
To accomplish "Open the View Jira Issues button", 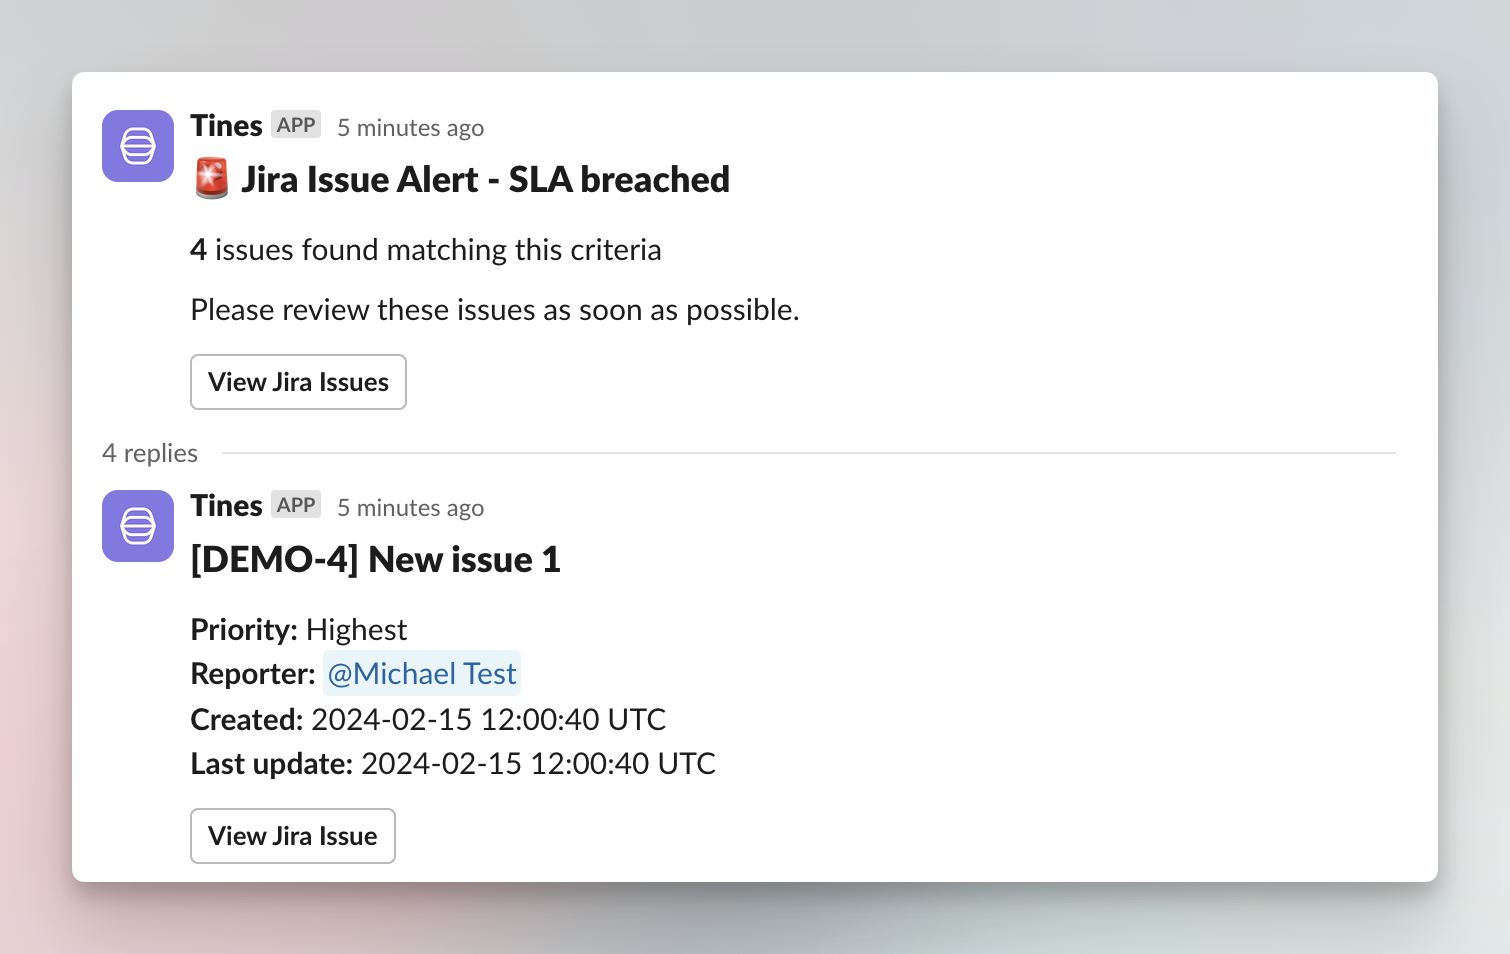I will click(x=298, y=382).
